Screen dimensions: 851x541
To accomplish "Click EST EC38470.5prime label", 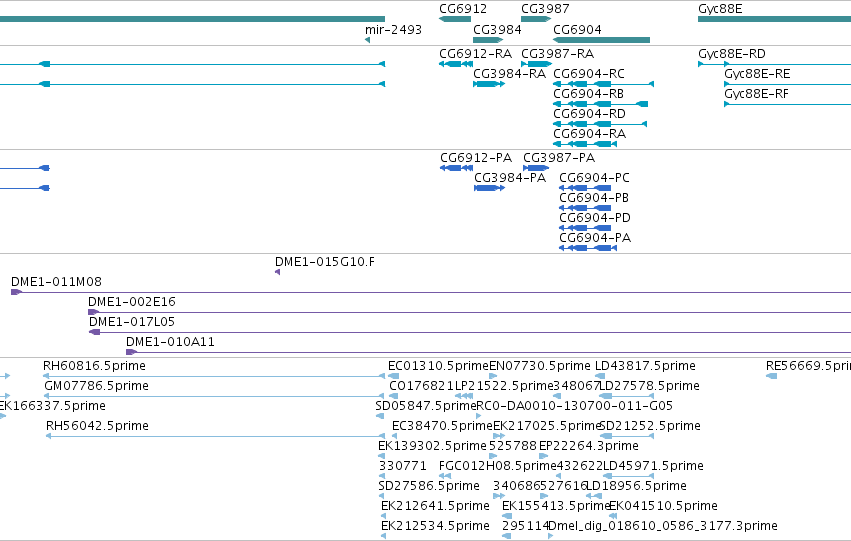I will tap(442, 427).
